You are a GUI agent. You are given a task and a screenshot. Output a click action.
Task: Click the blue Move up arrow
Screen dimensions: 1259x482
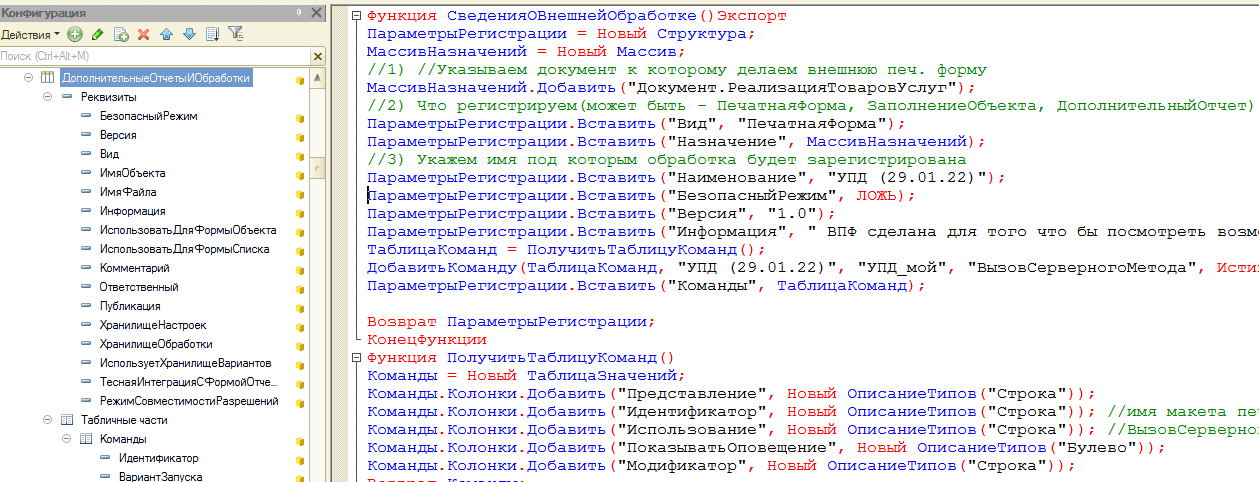click(x=166, y=34)
